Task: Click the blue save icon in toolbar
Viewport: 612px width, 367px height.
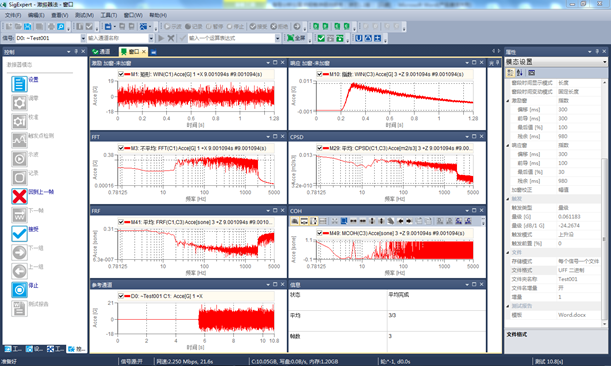Action: pyautogui.click(x=28, y=27)
